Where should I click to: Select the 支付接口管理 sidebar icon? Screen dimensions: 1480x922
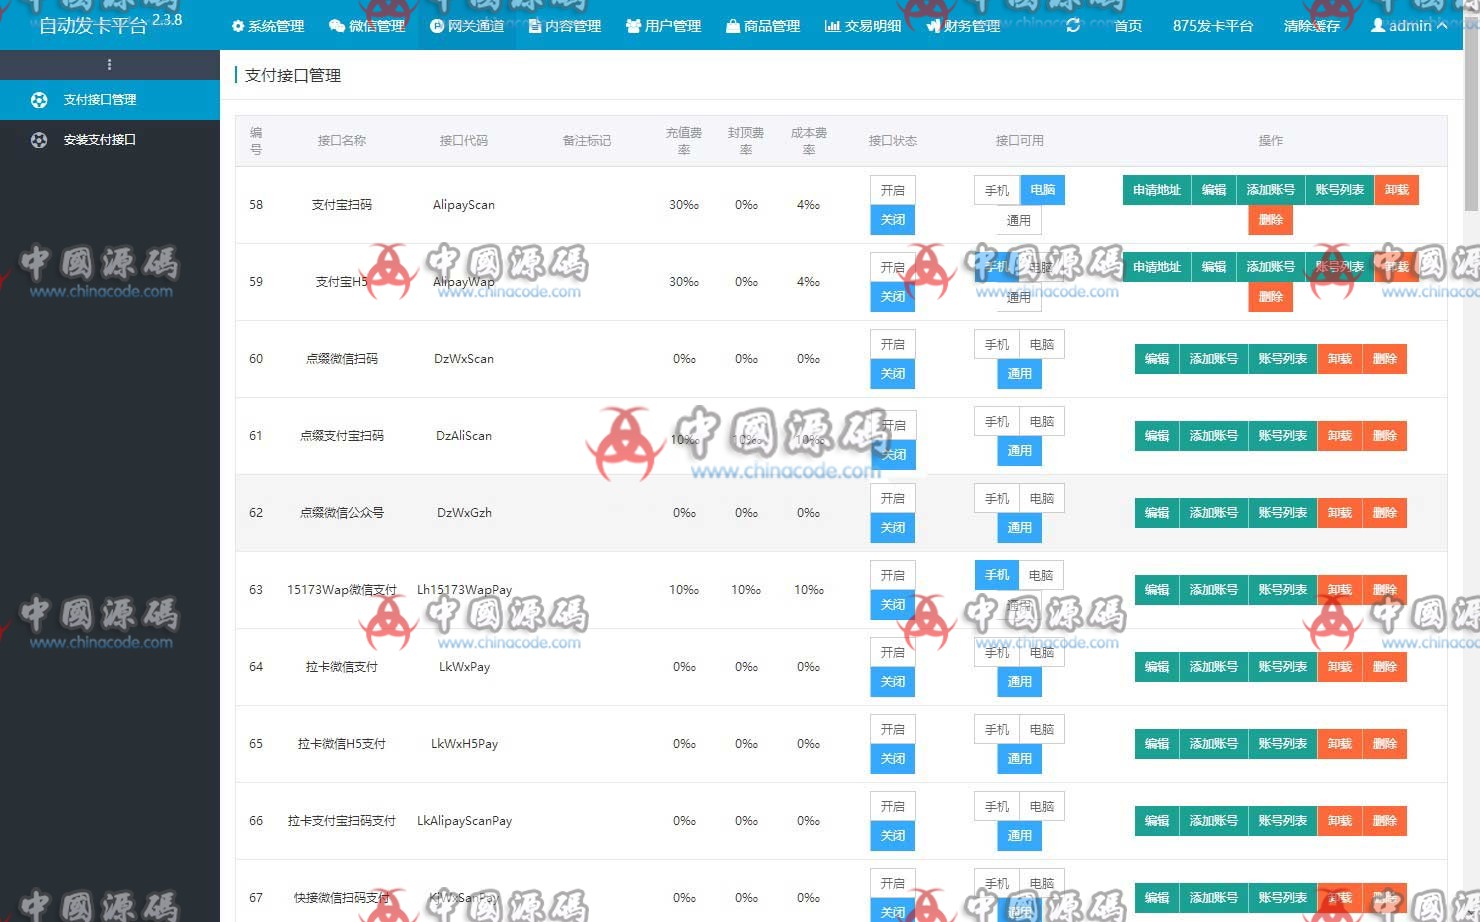[x=39, y=99]
